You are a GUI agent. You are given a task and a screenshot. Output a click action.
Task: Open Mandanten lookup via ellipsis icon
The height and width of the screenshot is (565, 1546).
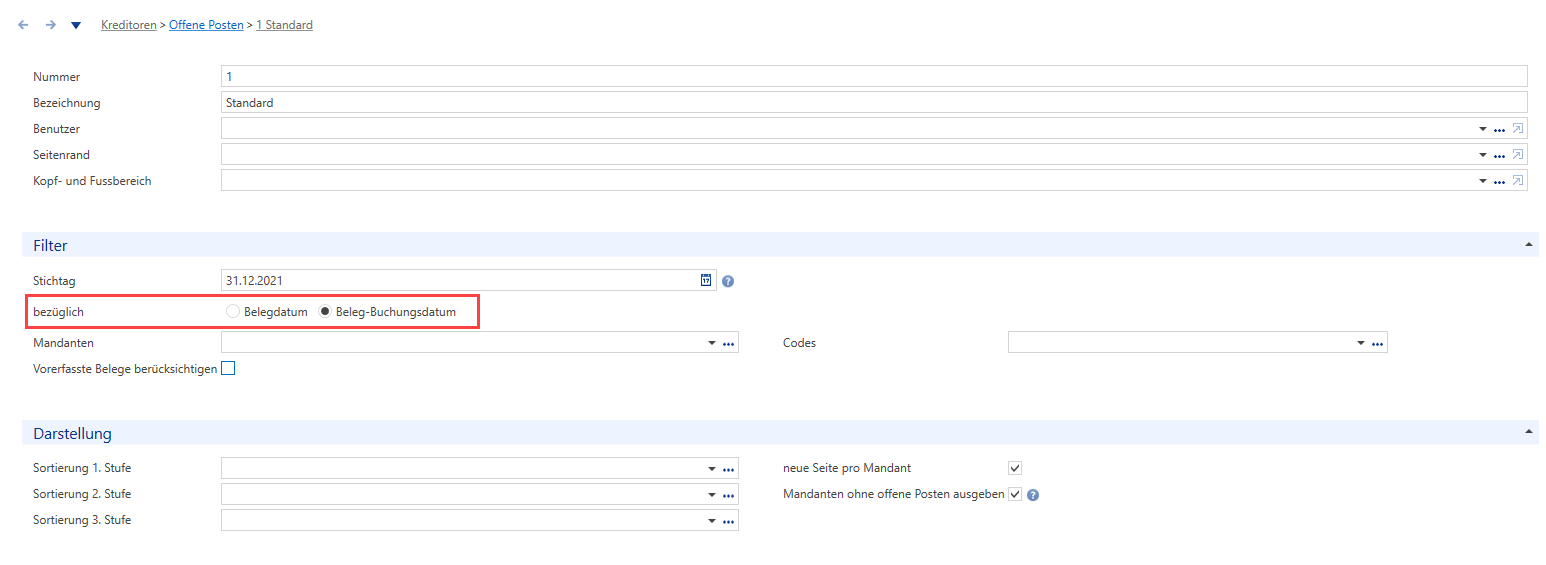click(x=728, y=343)
